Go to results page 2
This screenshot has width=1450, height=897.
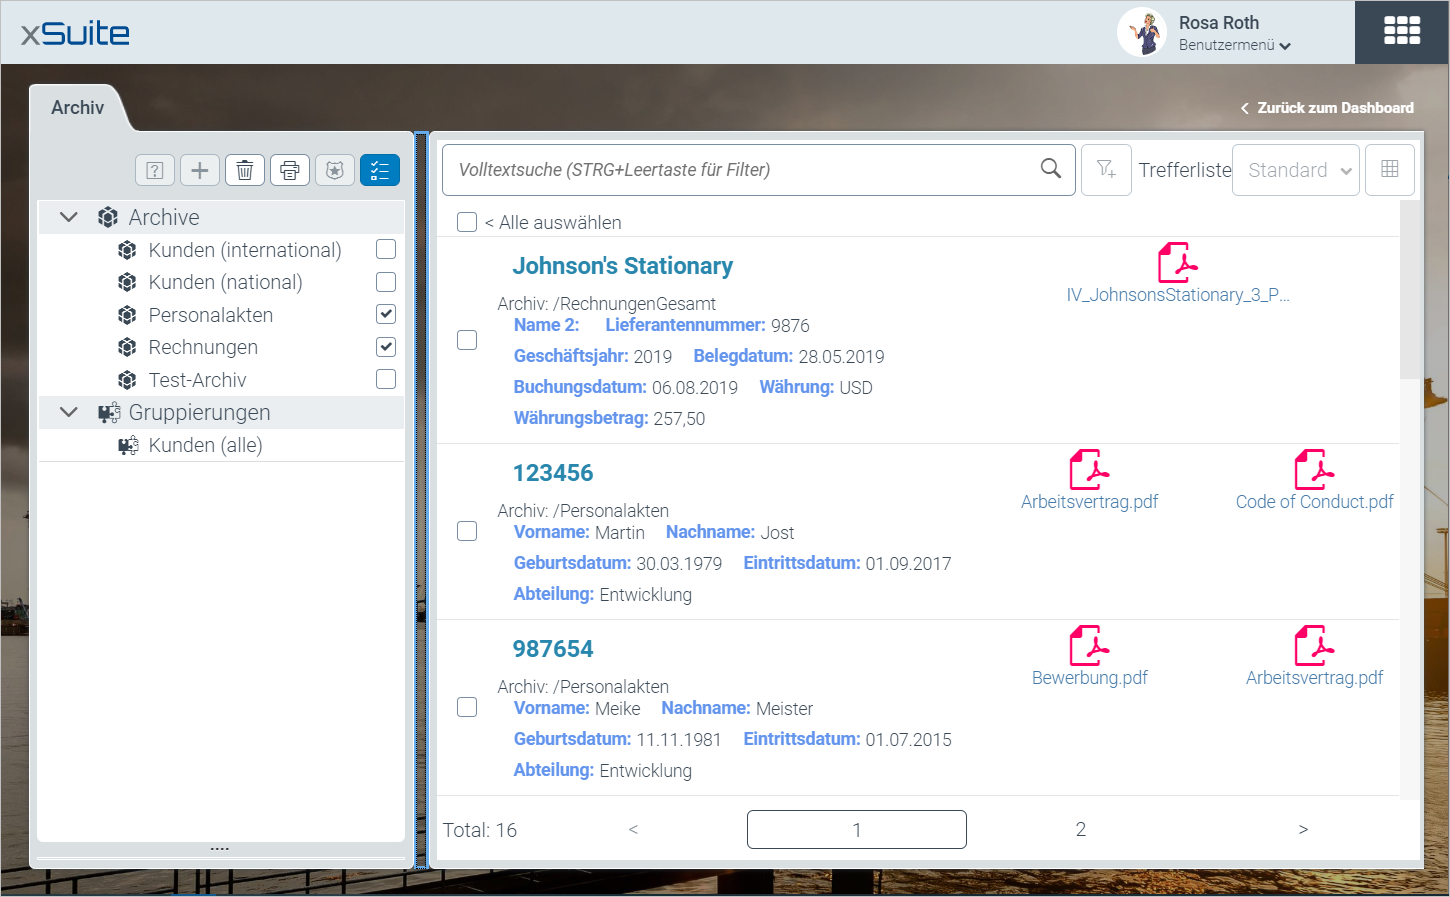tap(1080, 829)
